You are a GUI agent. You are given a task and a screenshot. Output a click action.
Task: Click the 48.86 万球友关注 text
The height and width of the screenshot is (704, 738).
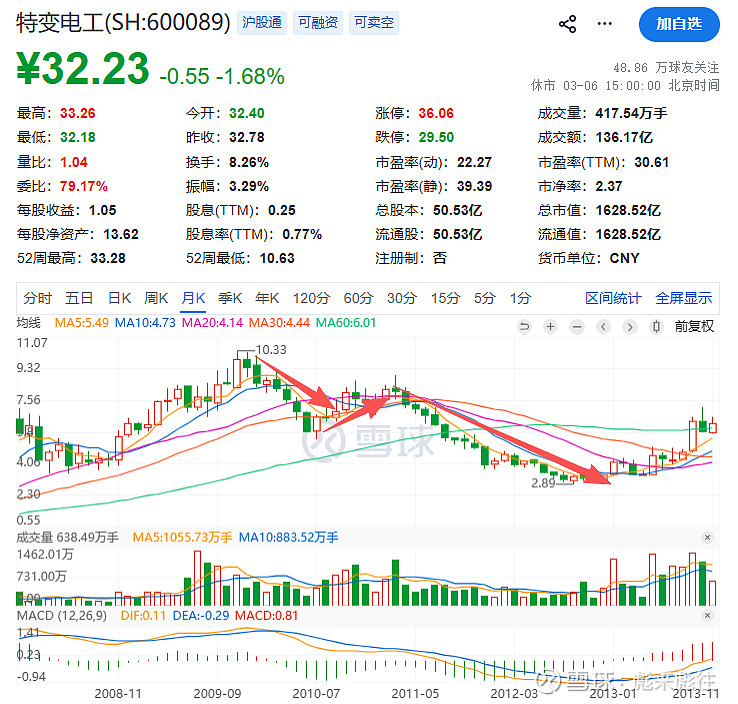tap(666, 68)
